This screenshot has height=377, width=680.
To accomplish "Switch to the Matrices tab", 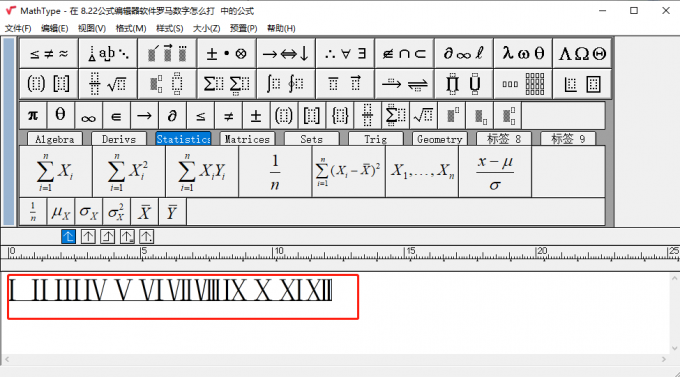I will 247,139.
